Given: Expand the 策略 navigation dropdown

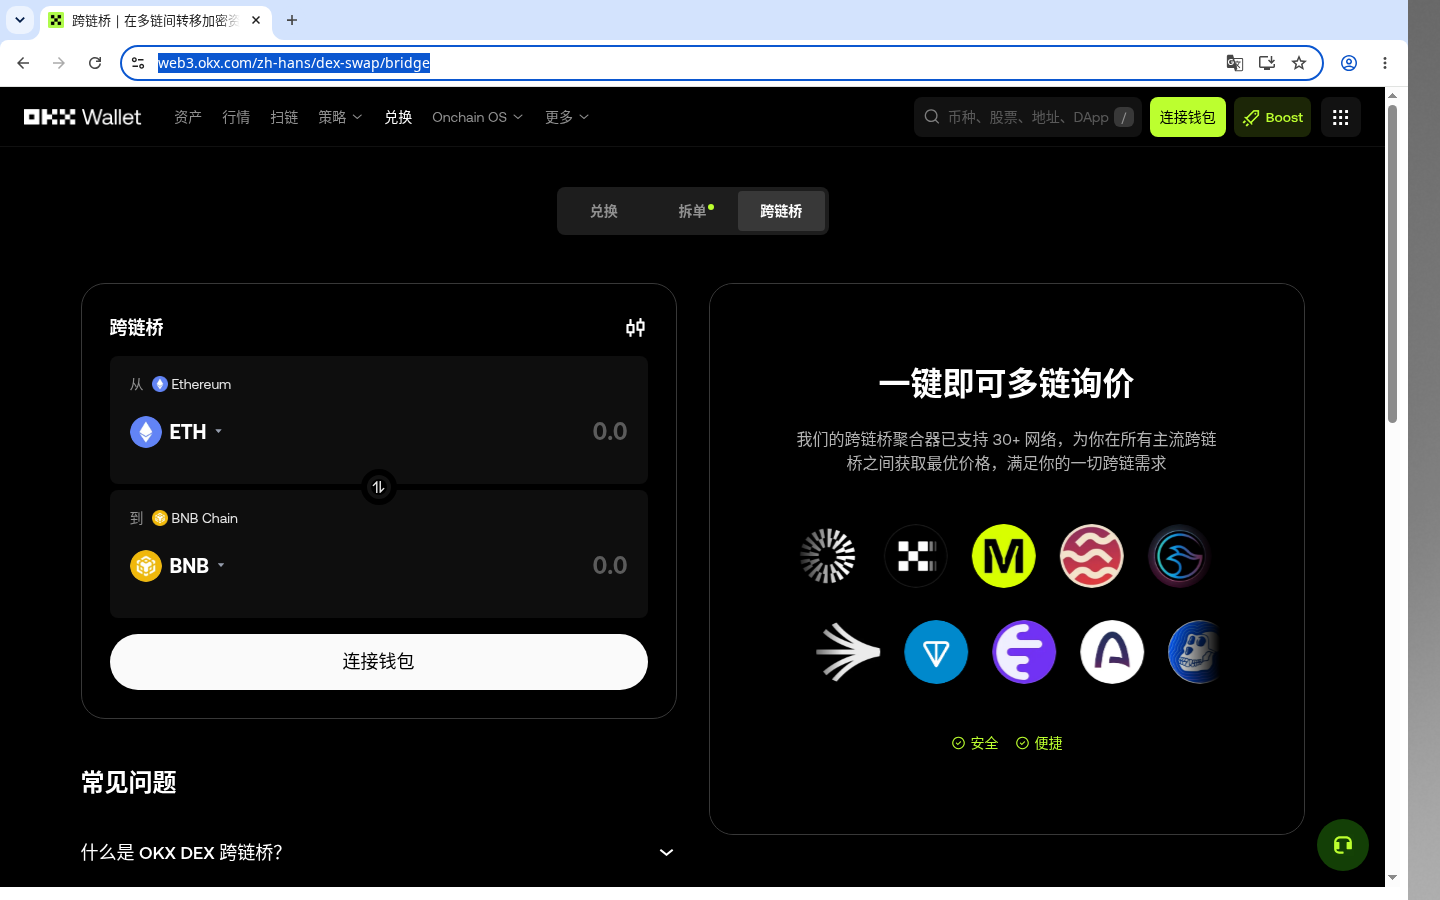Looking at the screenshot, I should [x=340, y=117].
